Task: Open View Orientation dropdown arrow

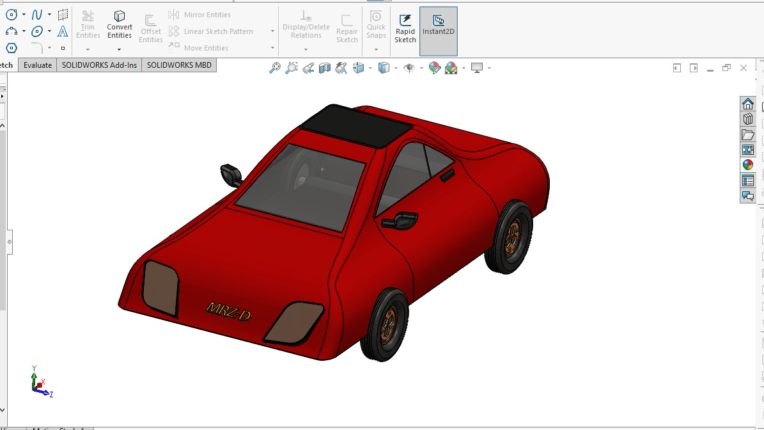Action: (370, 68)
